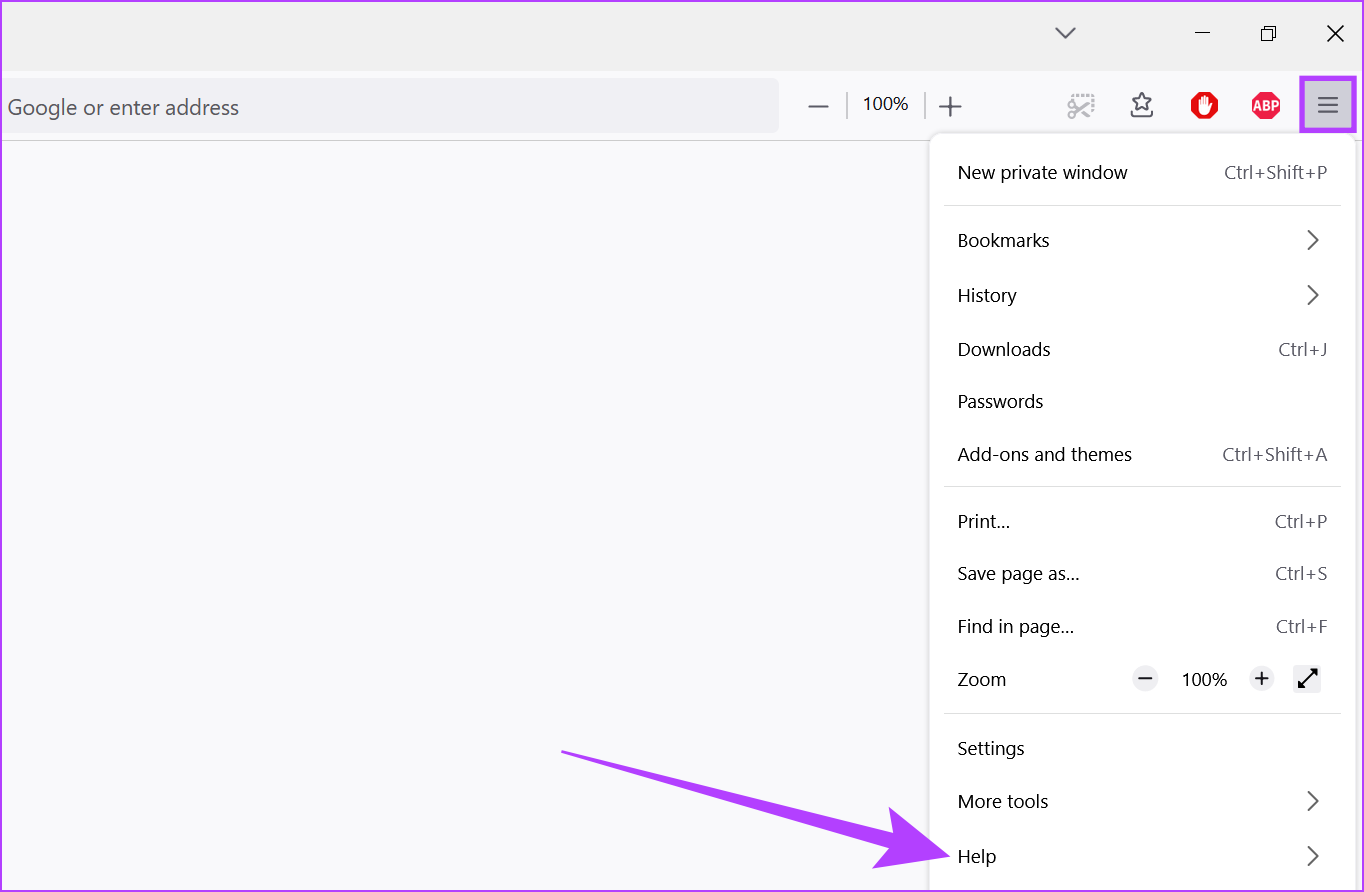Enter full screen via menu zoom arrows icon
The image size is (1364, 892).
click(1307, 679)
